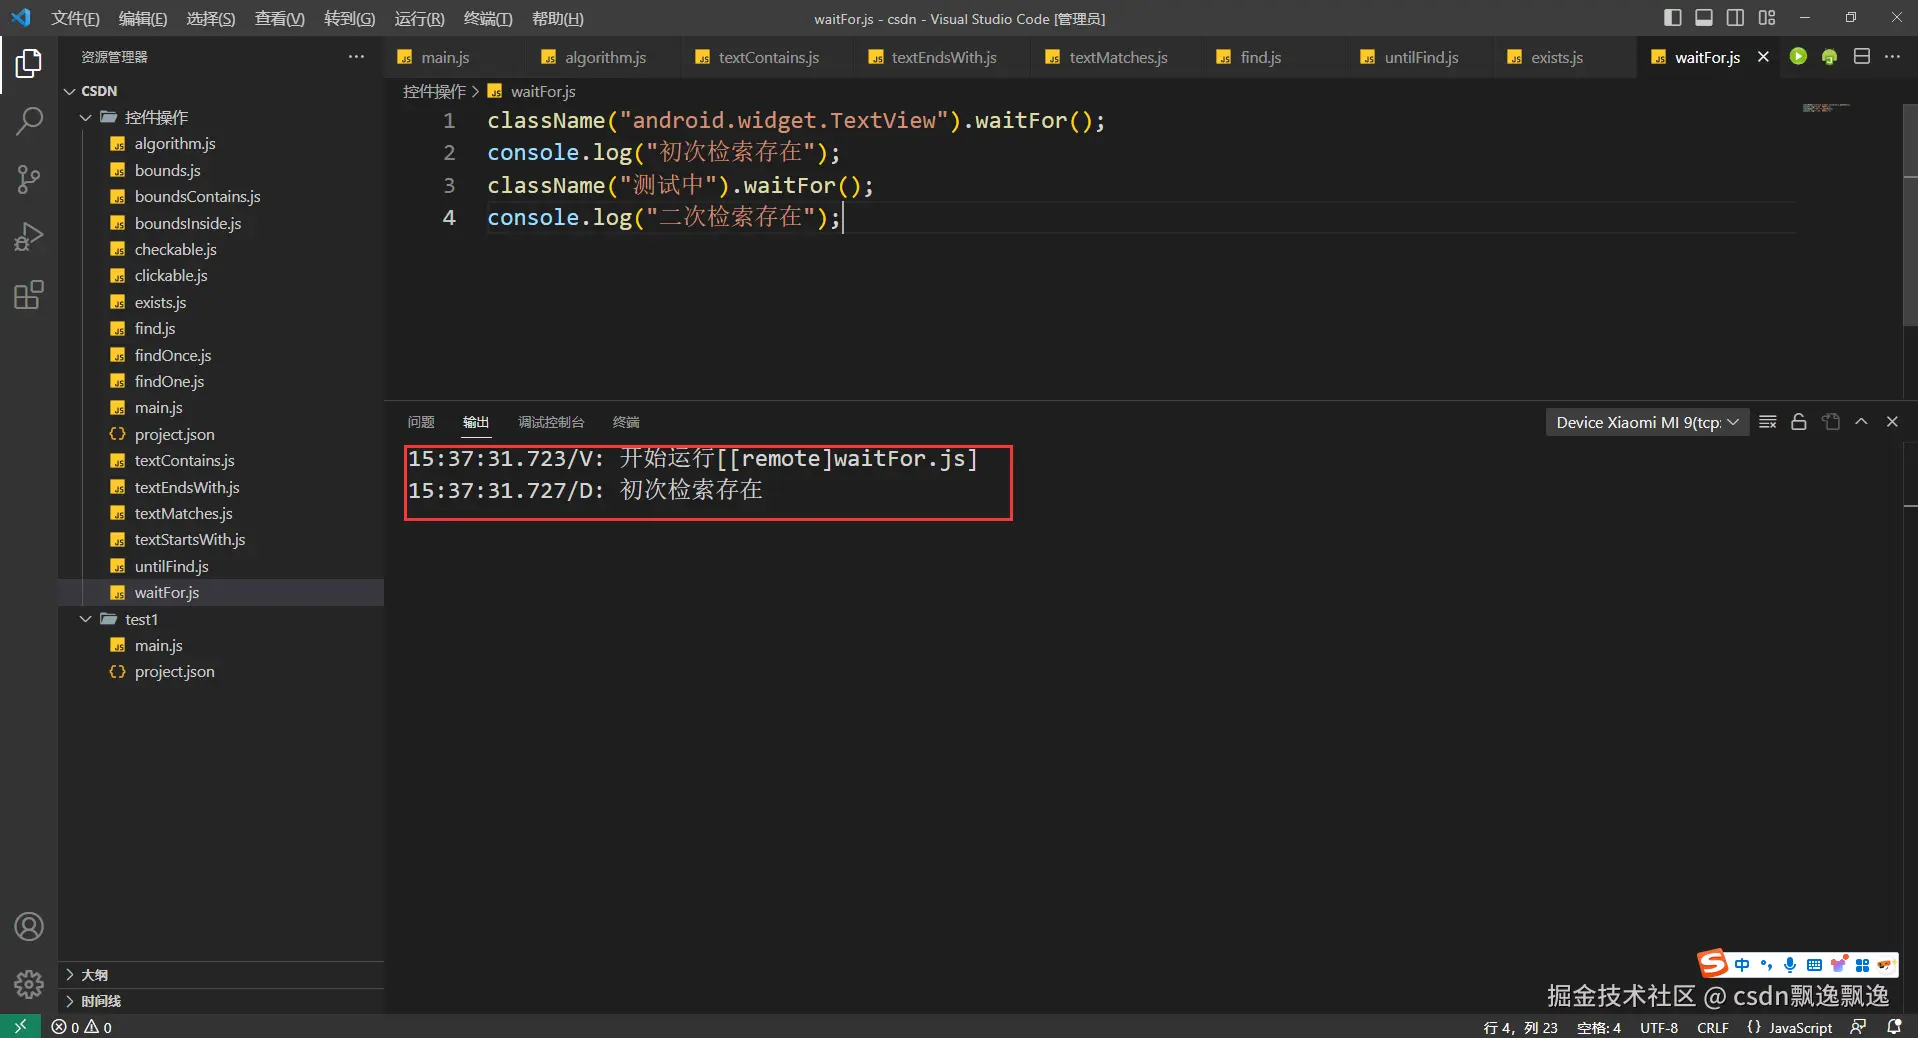The height and width of the screenshot is (1038, 1918).
Task: Open the Device Xiaomi MI 9 dropdown
Action: click(1646, 422)
